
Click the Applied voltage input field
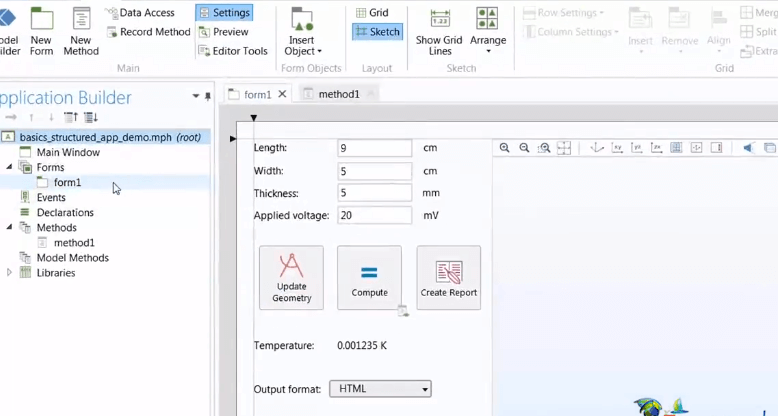(374, 216)
